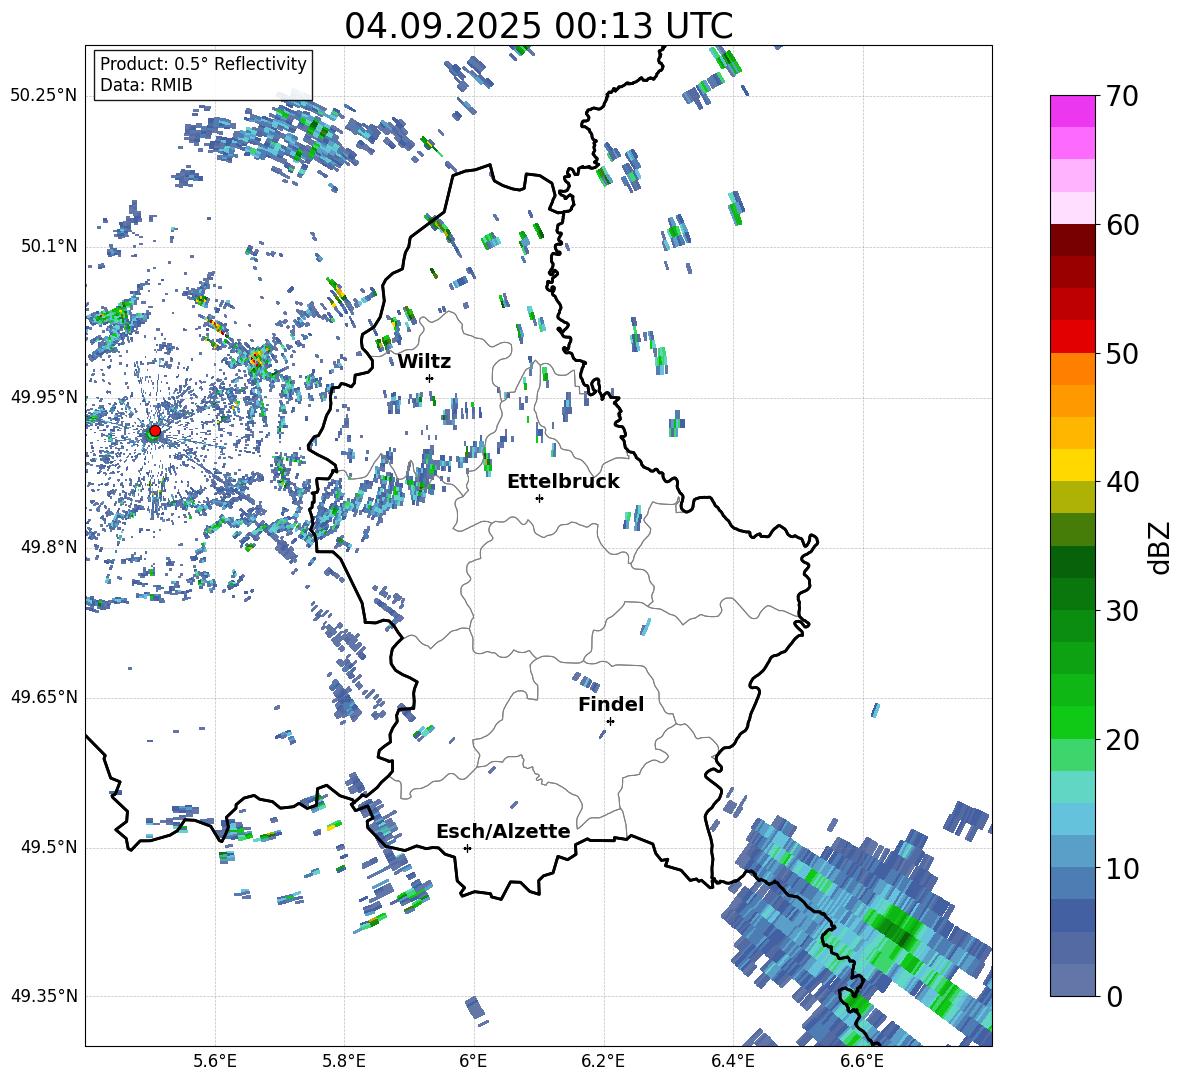The width and height of the screenshot is (1184, 1081).
Task: Click the 50.25°N latitude label
Action: coord(44,96)
